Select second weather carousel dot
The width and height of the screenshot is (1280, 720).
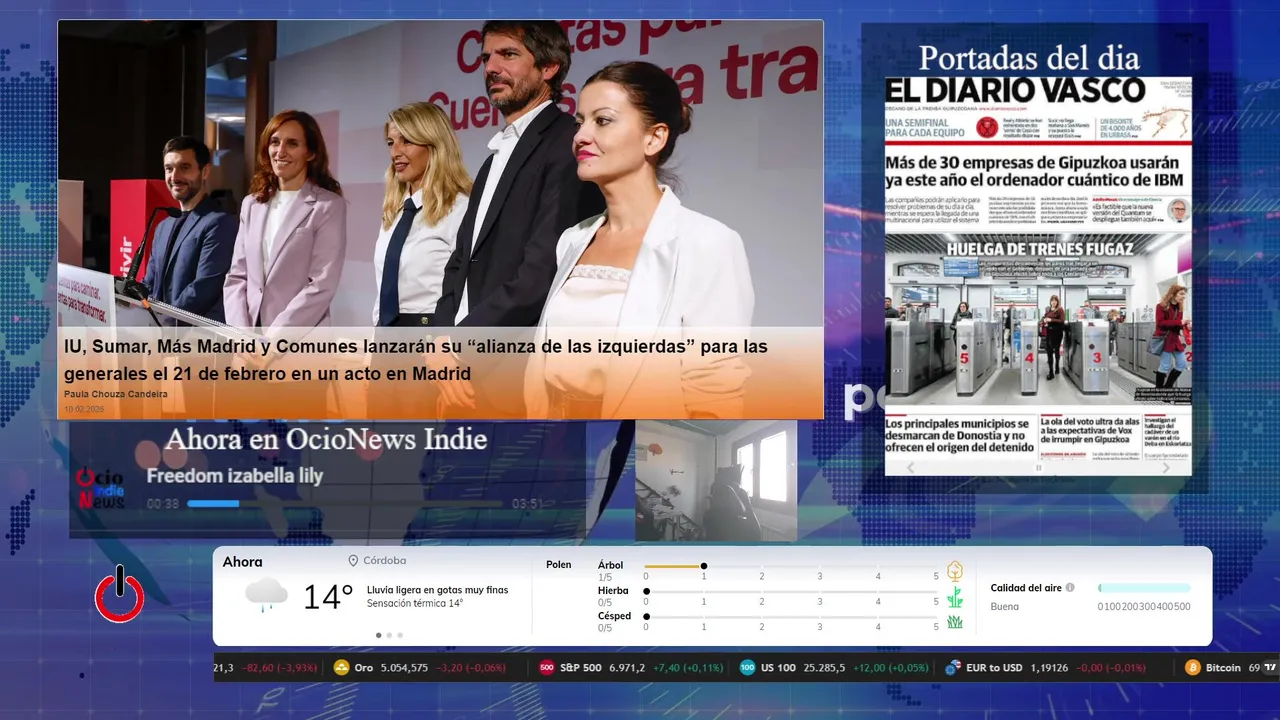(x=389, y=635)
